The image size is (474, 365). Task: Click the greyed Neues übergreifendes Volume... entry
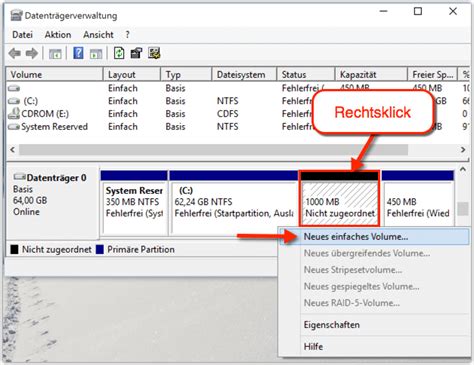click(373, 253)
